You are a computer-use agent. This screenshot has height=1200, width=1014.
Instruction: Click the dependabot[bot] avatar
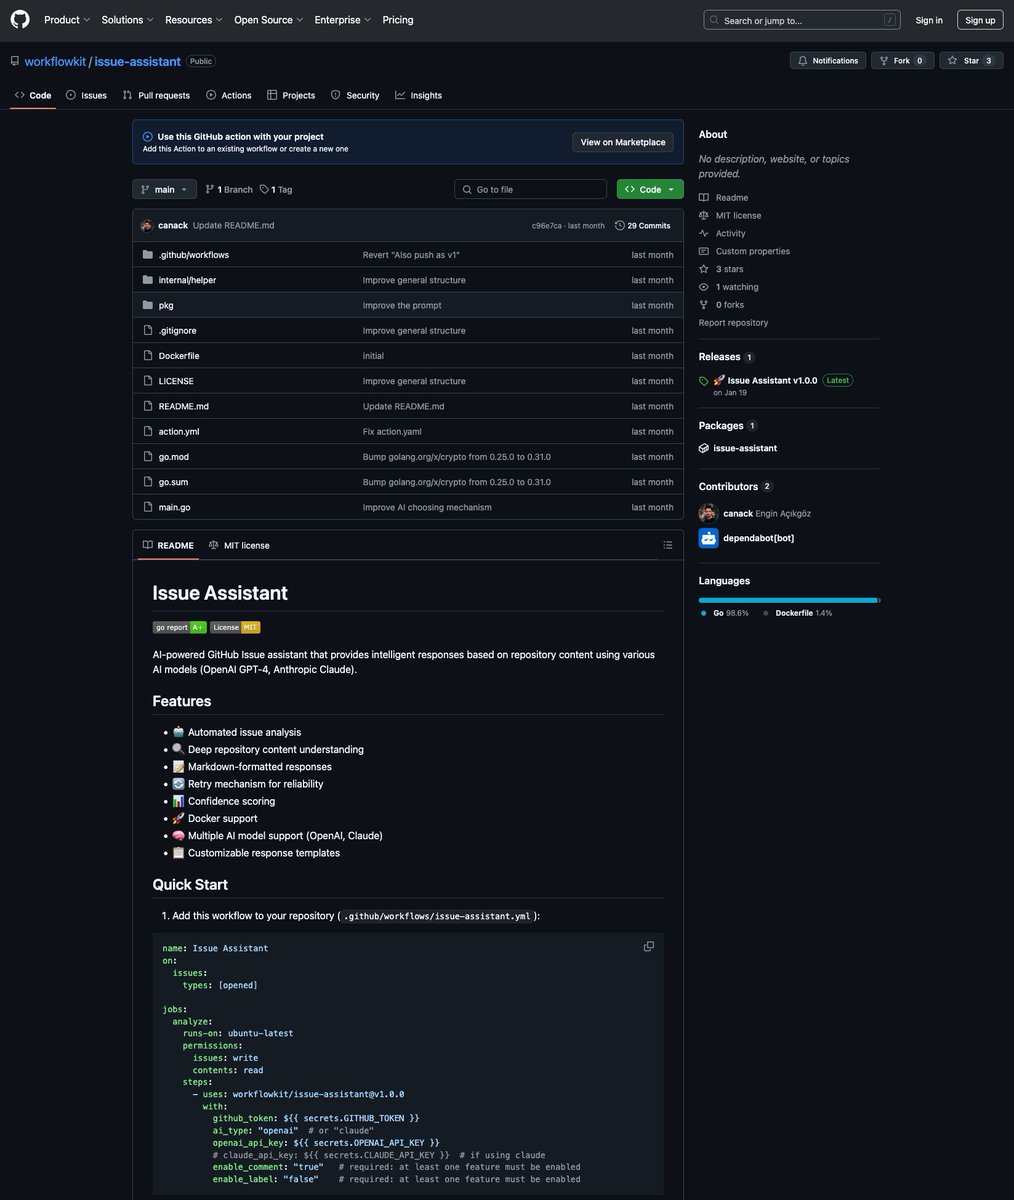[708, 538]
